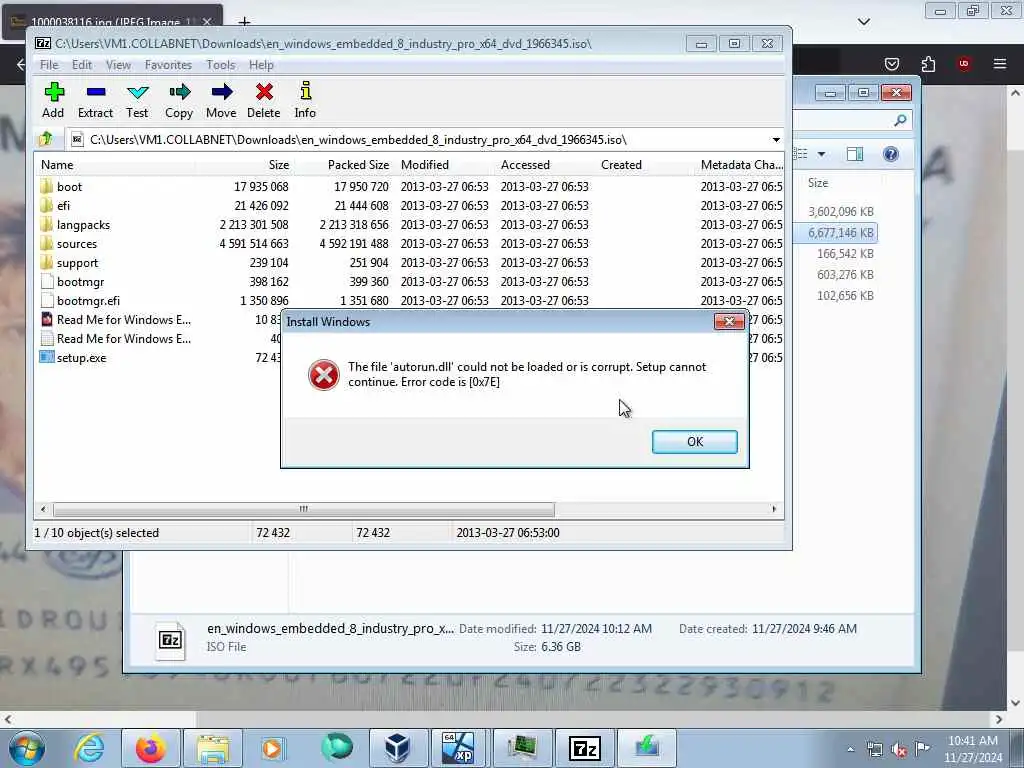Image resolution: width=1024 pixels, height=768 pixels.
Task: Open the Help menu
Action: tap(261, 65)
